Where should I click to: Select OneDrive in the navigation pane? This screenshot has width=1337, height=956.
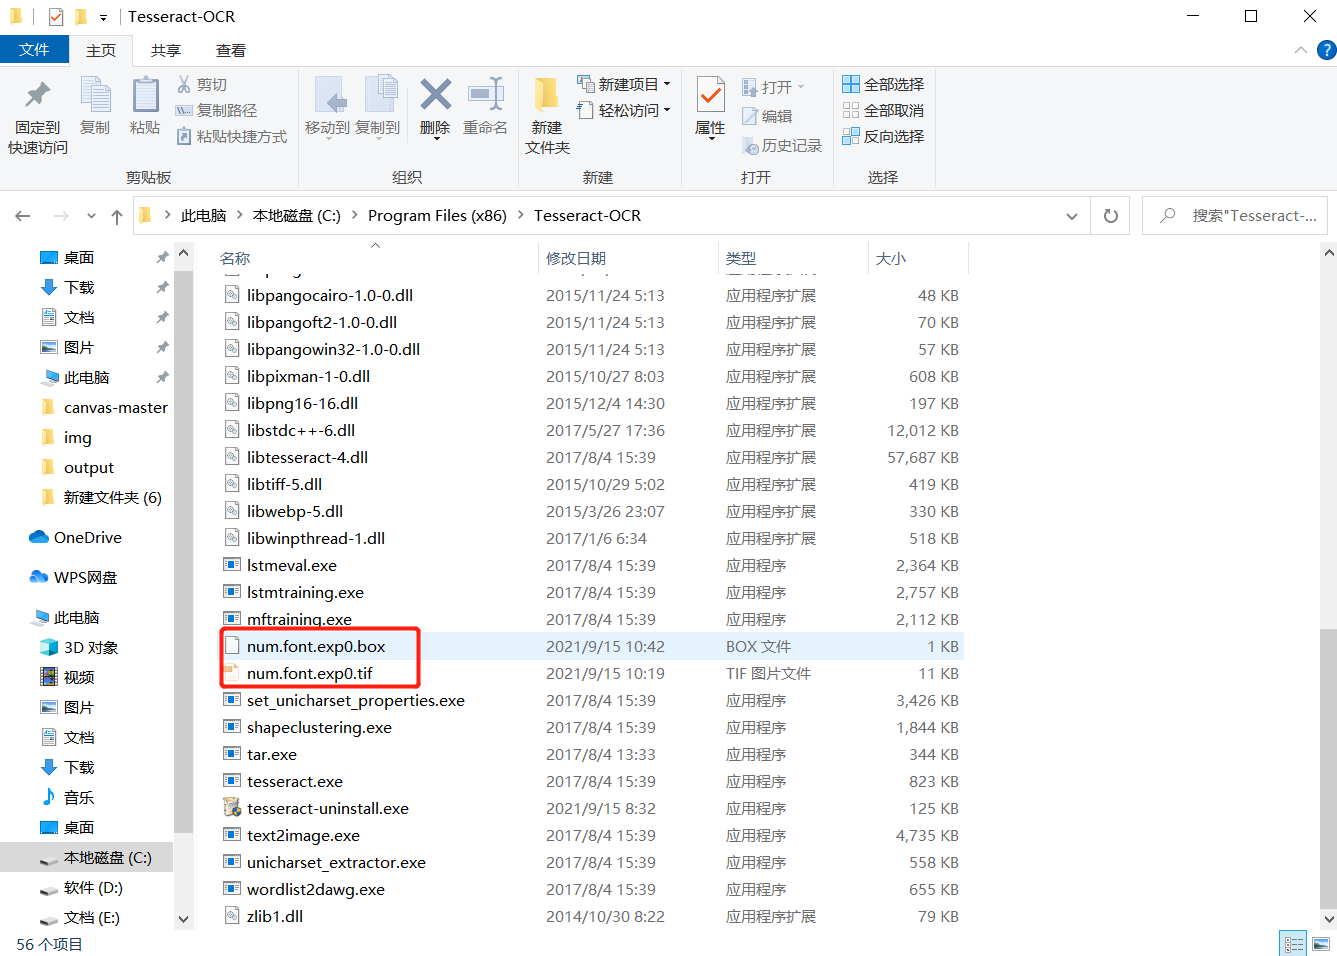88,537
